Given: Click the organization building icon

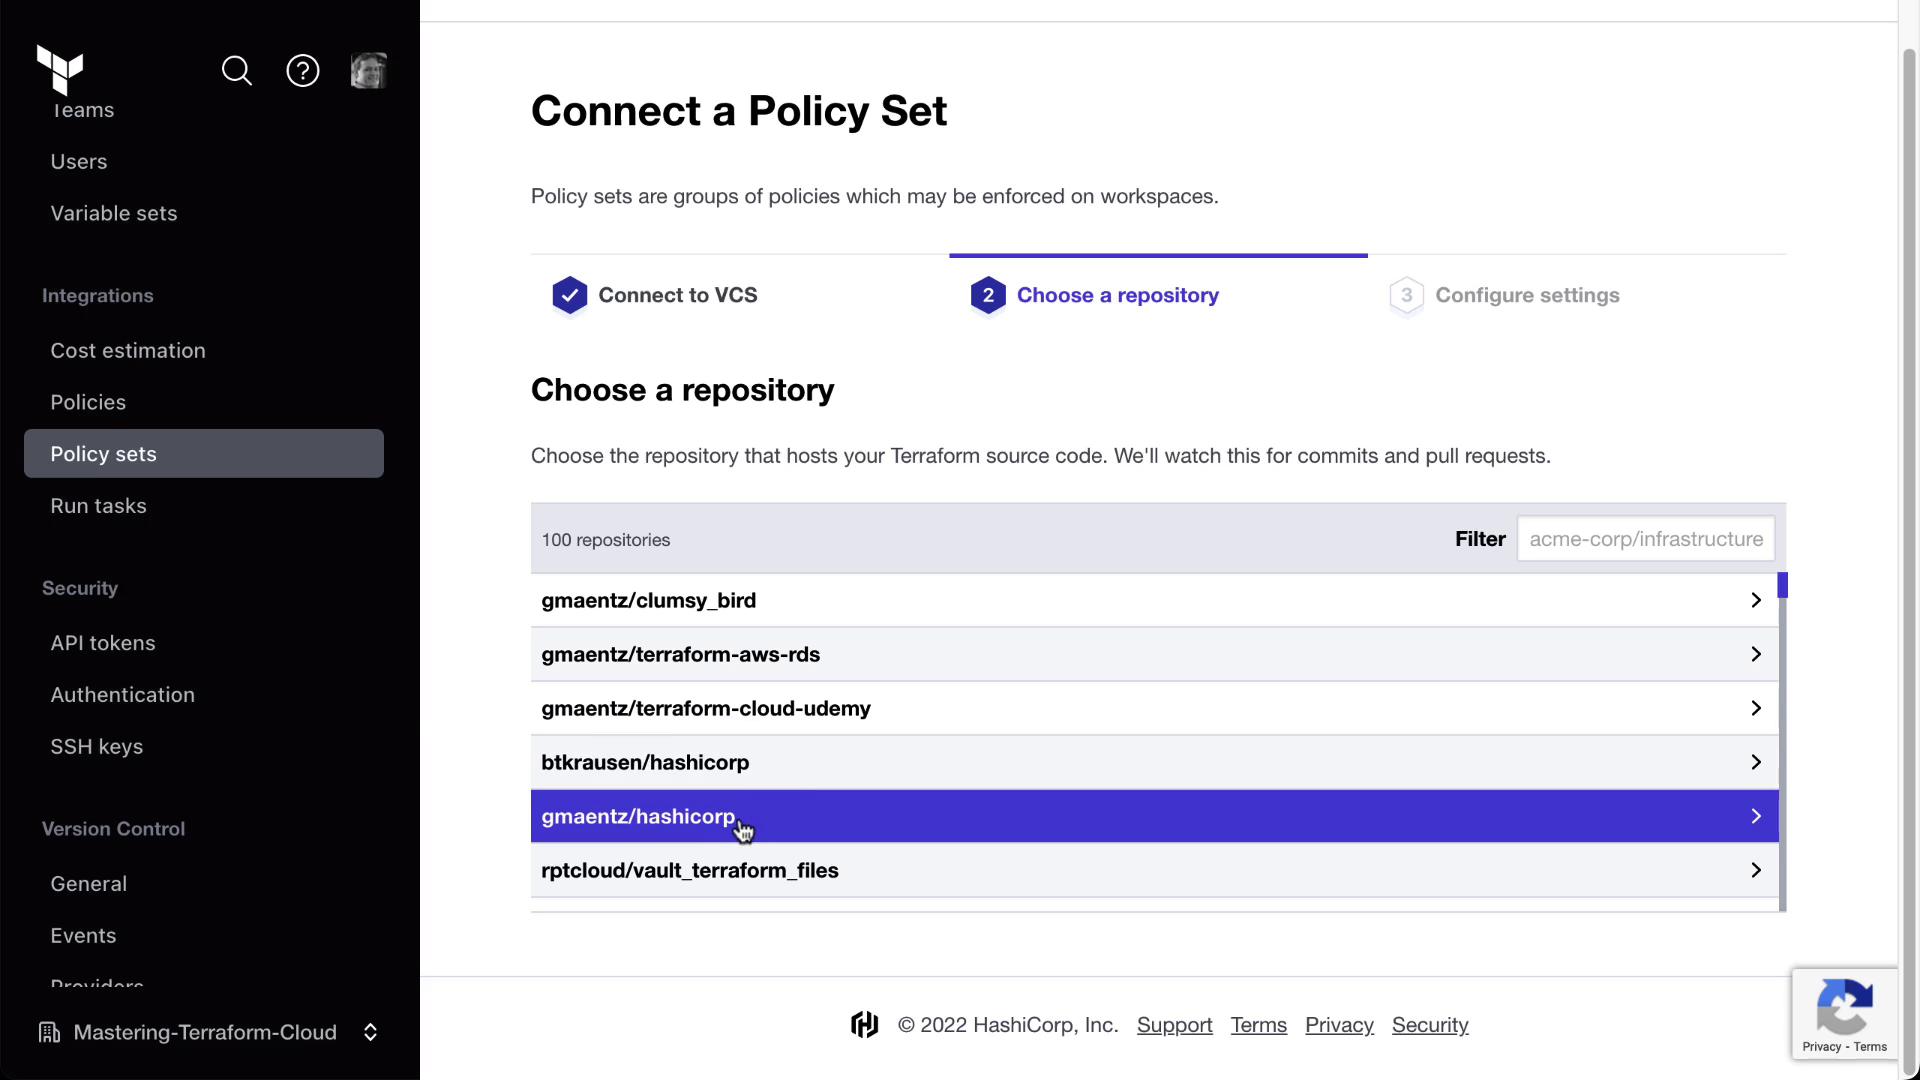Looking at the screenshot, I should point(49,1032).
